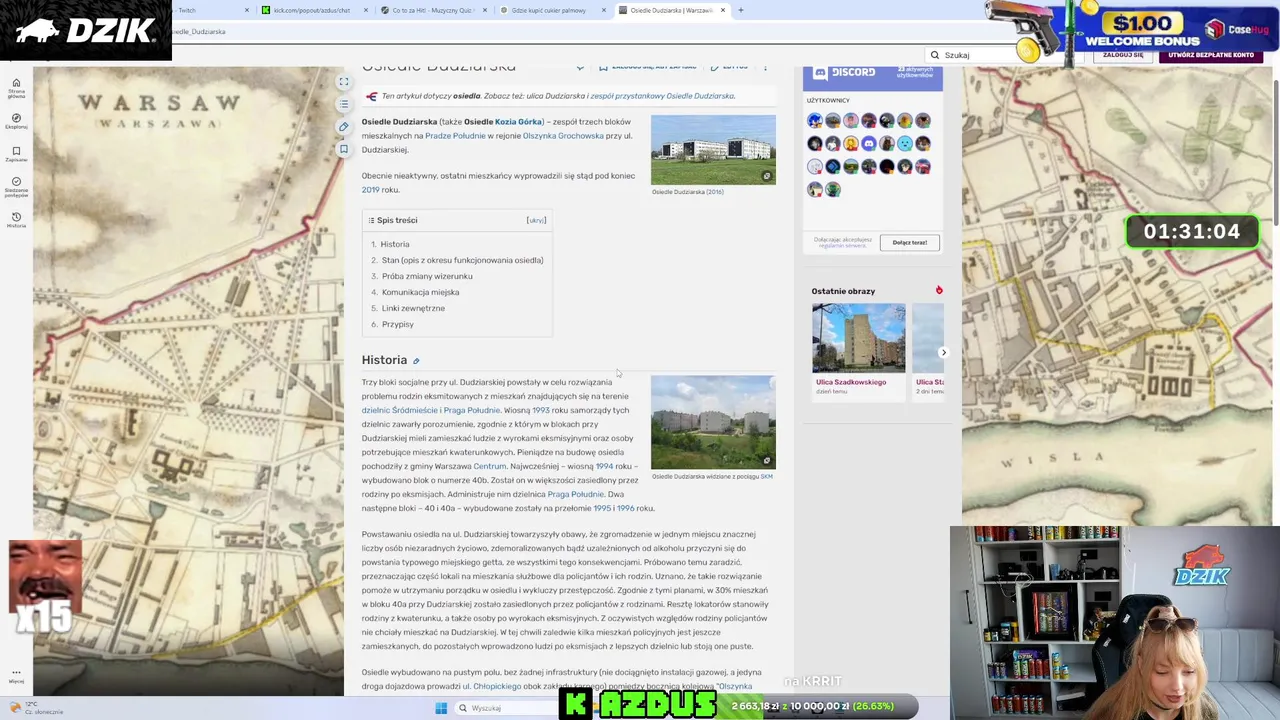This screenshot has width=1280, height=720.
Task: Open the 1993 year link
Action: point(541,410)
